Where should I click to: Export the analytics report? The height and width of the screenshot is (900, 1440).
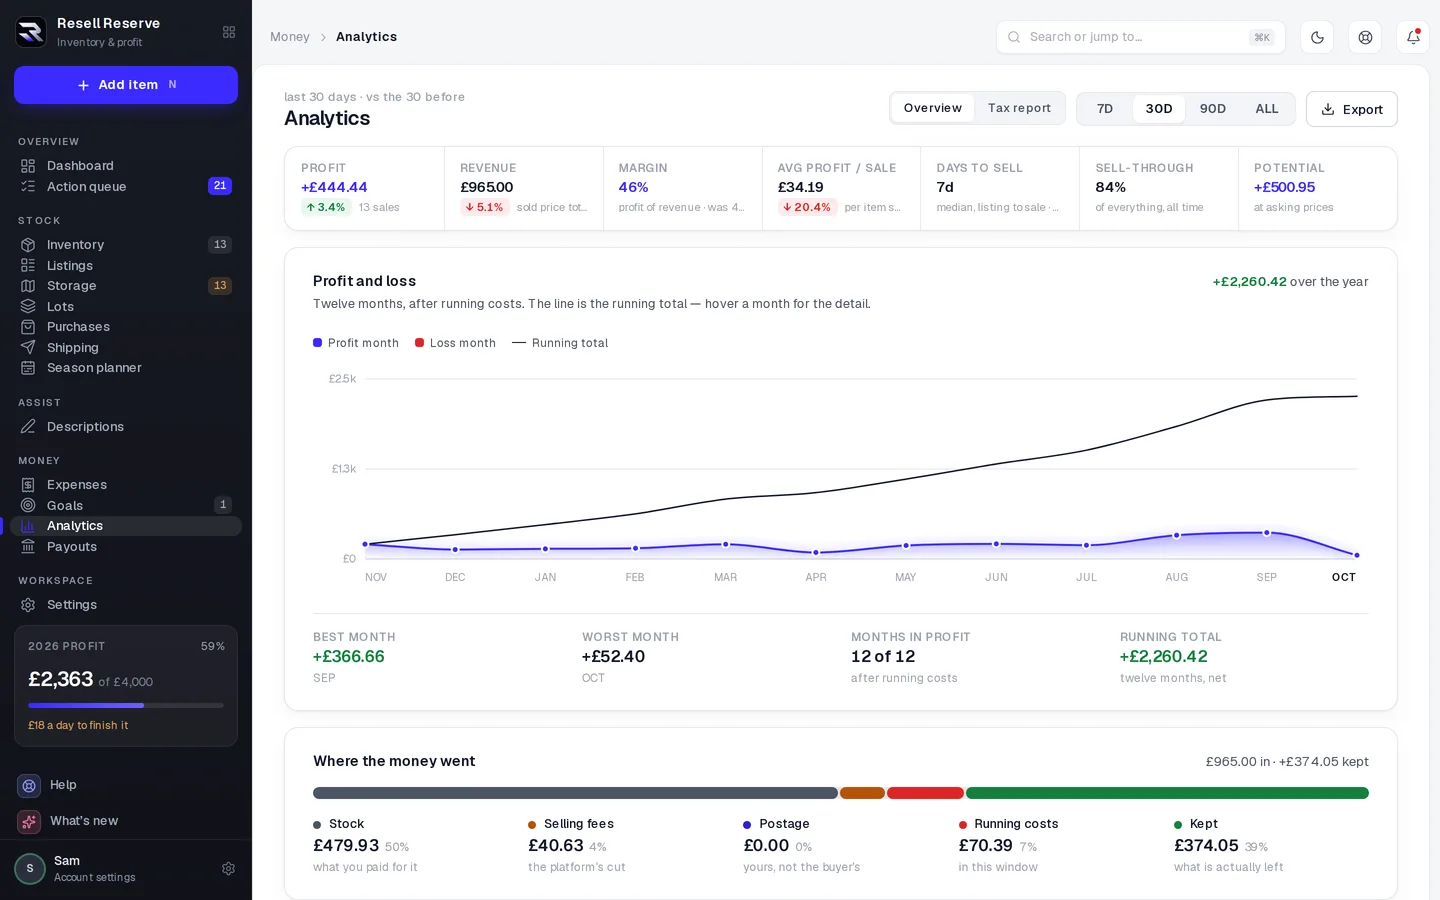(x=1351, y=109)
